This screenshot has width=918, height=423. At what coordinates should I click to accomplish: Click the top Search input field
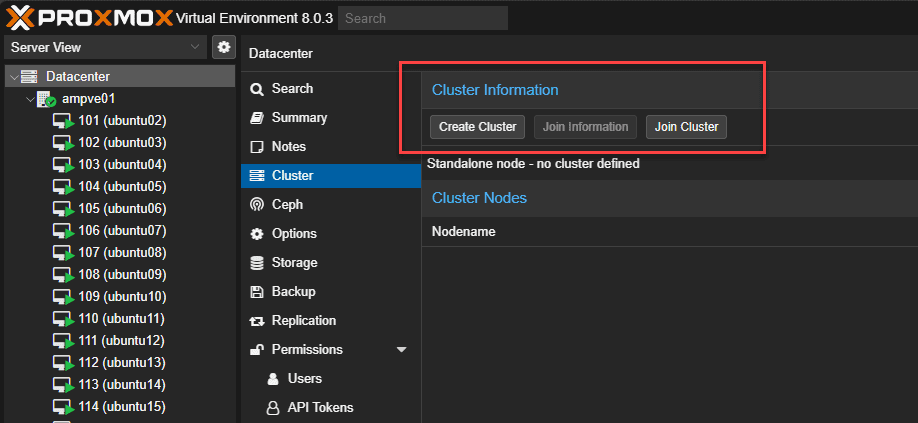(423, 18)
